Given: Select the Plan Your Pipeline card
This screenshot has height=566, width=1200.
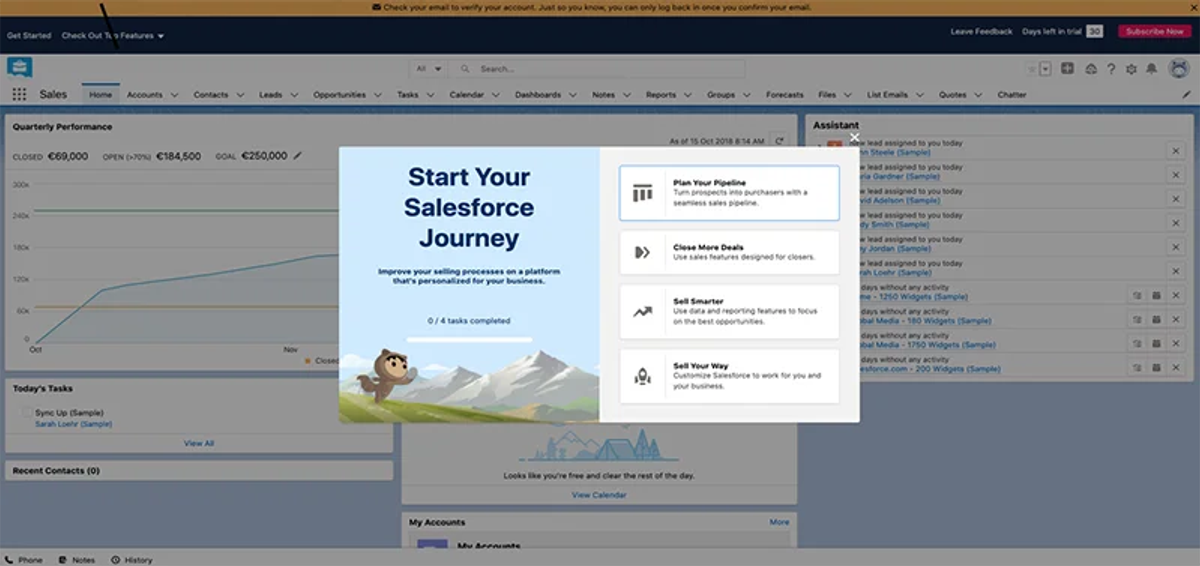Looking at the screenshot, I should point(729,193).
